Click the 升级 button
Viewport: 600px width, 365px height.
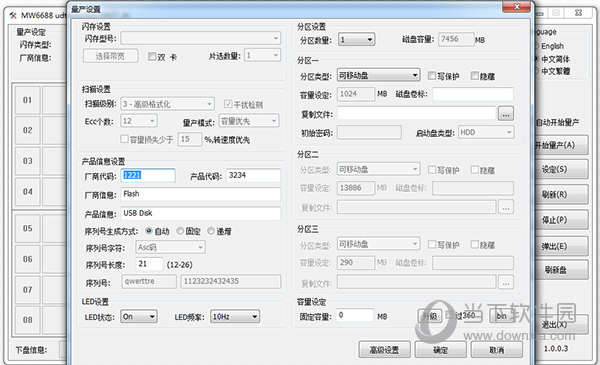[x=429, y=316]
